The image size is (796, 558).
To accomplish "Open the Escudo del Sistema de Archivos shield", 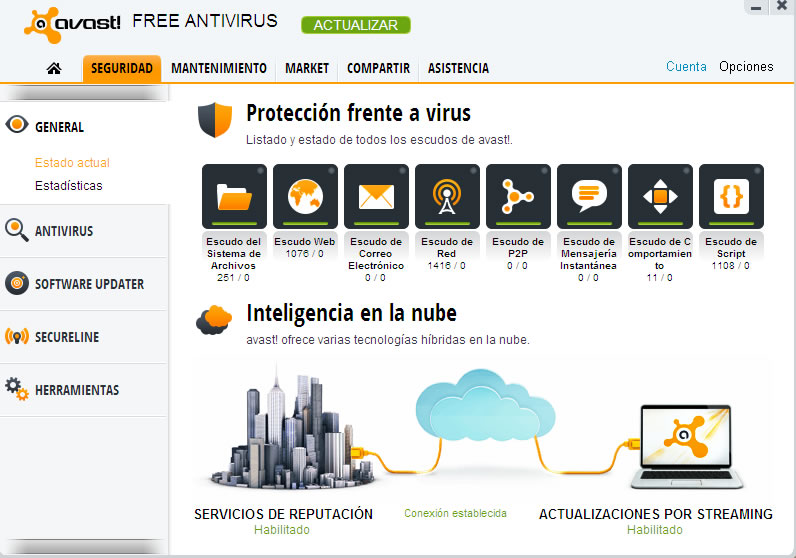I will tap(234, 196).
